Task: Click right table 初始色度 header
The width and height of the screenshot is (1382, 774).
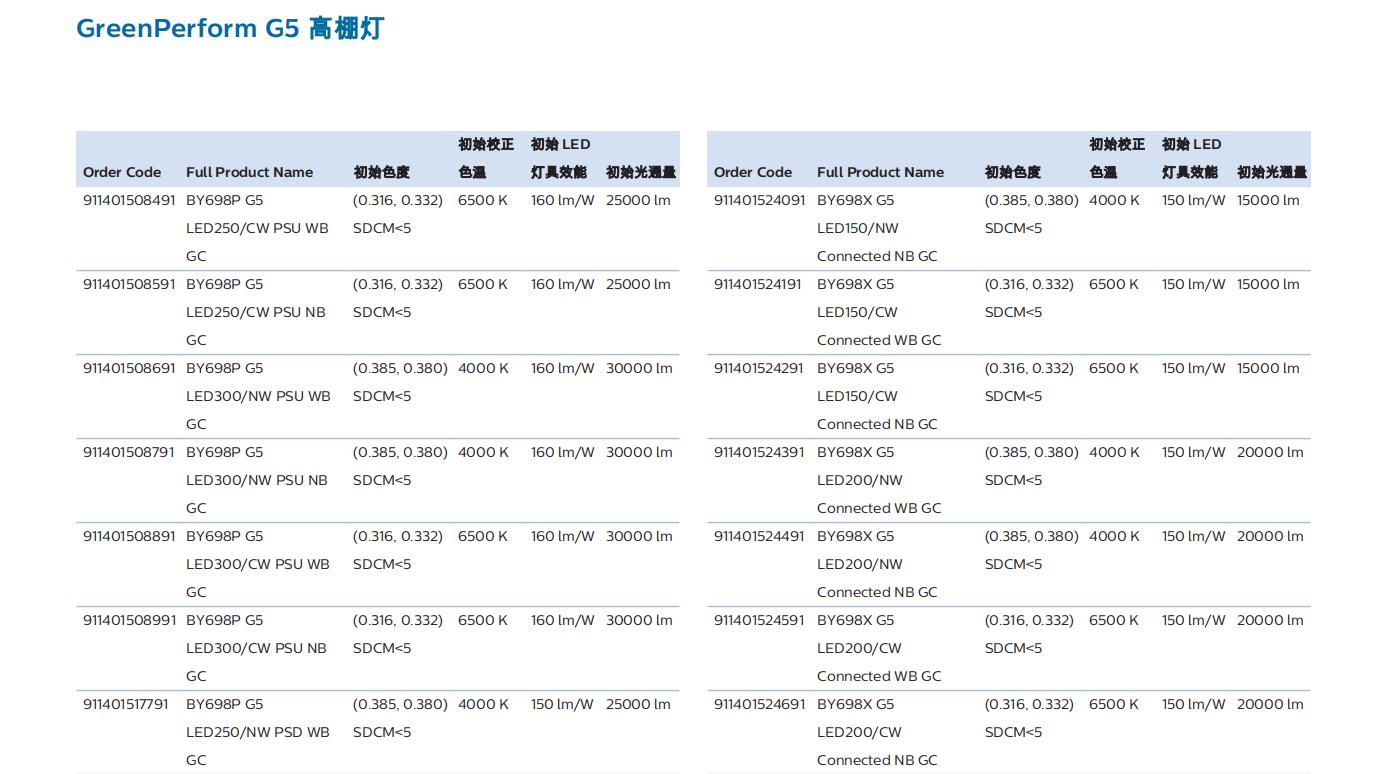Action: coord(1012,172)
